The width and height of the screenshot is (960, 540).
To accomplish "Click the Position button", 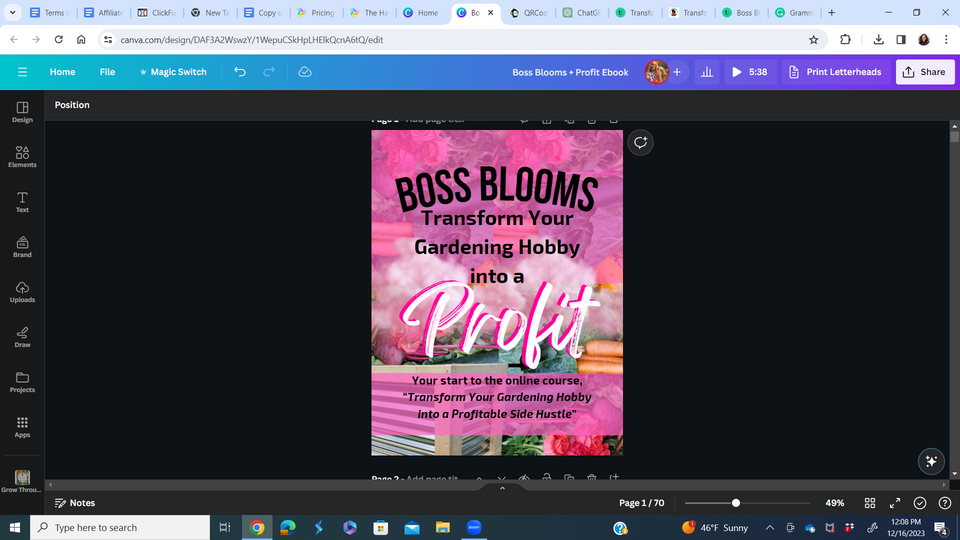I will [x=72, y=105].
